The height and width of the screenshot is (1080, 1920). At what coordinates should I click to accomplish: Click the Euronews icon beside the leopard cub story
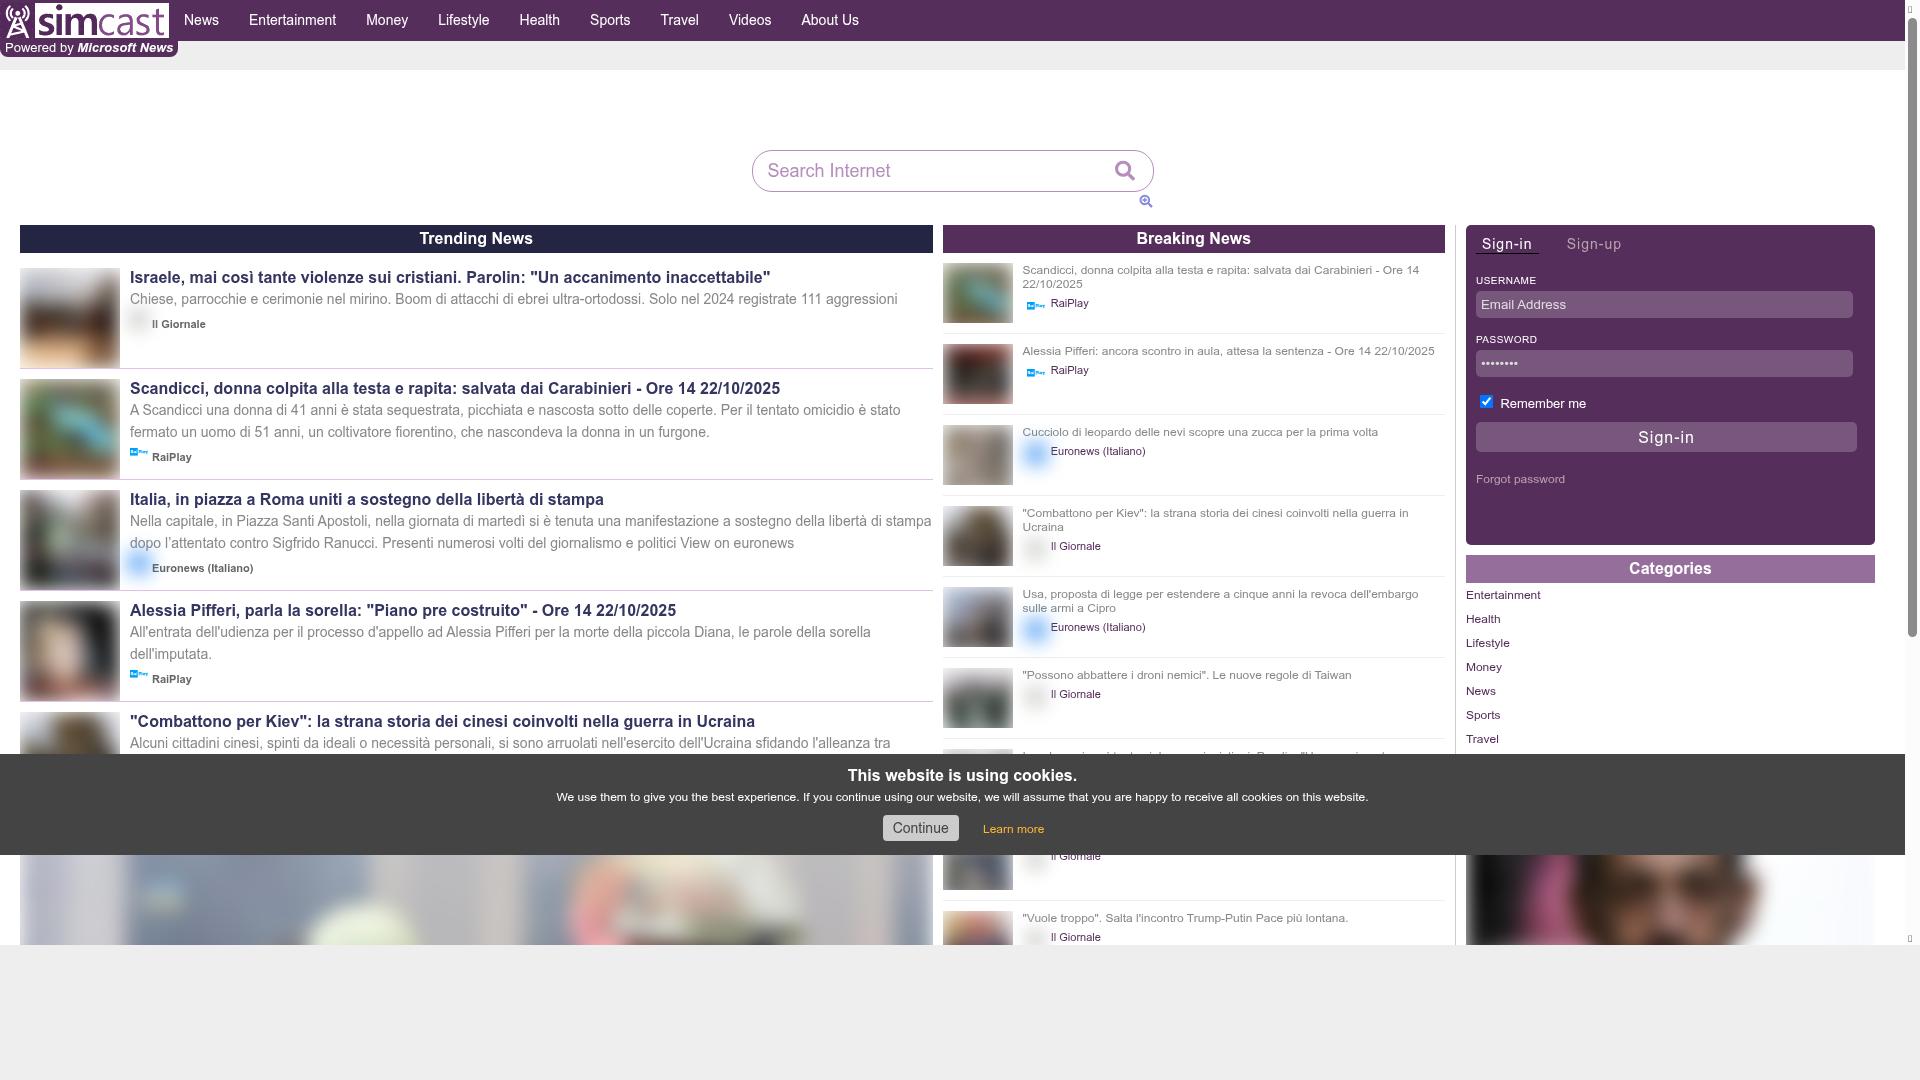pyautogui.click(x=1035, y=453)
